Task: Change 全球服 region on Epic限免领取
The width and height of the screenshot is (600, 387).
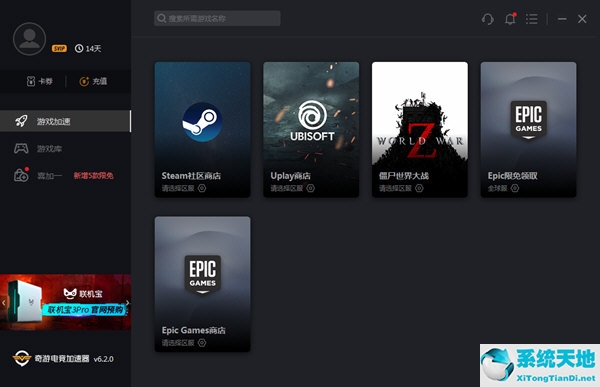Action: pos(503,188)
